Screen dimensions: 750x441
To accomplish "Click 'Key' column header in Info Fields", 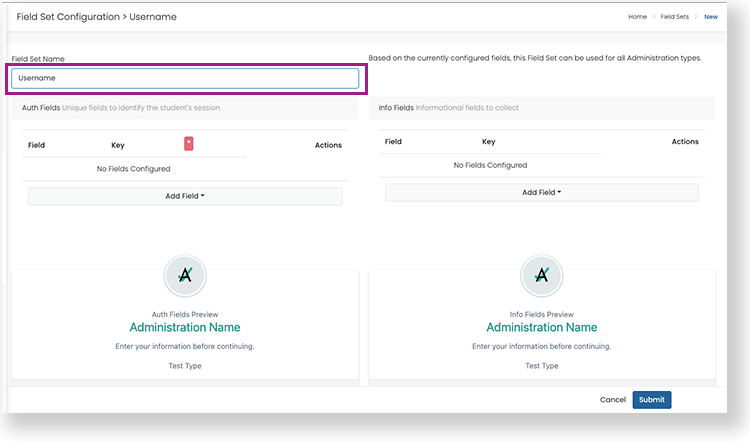I will click(488, 142).
